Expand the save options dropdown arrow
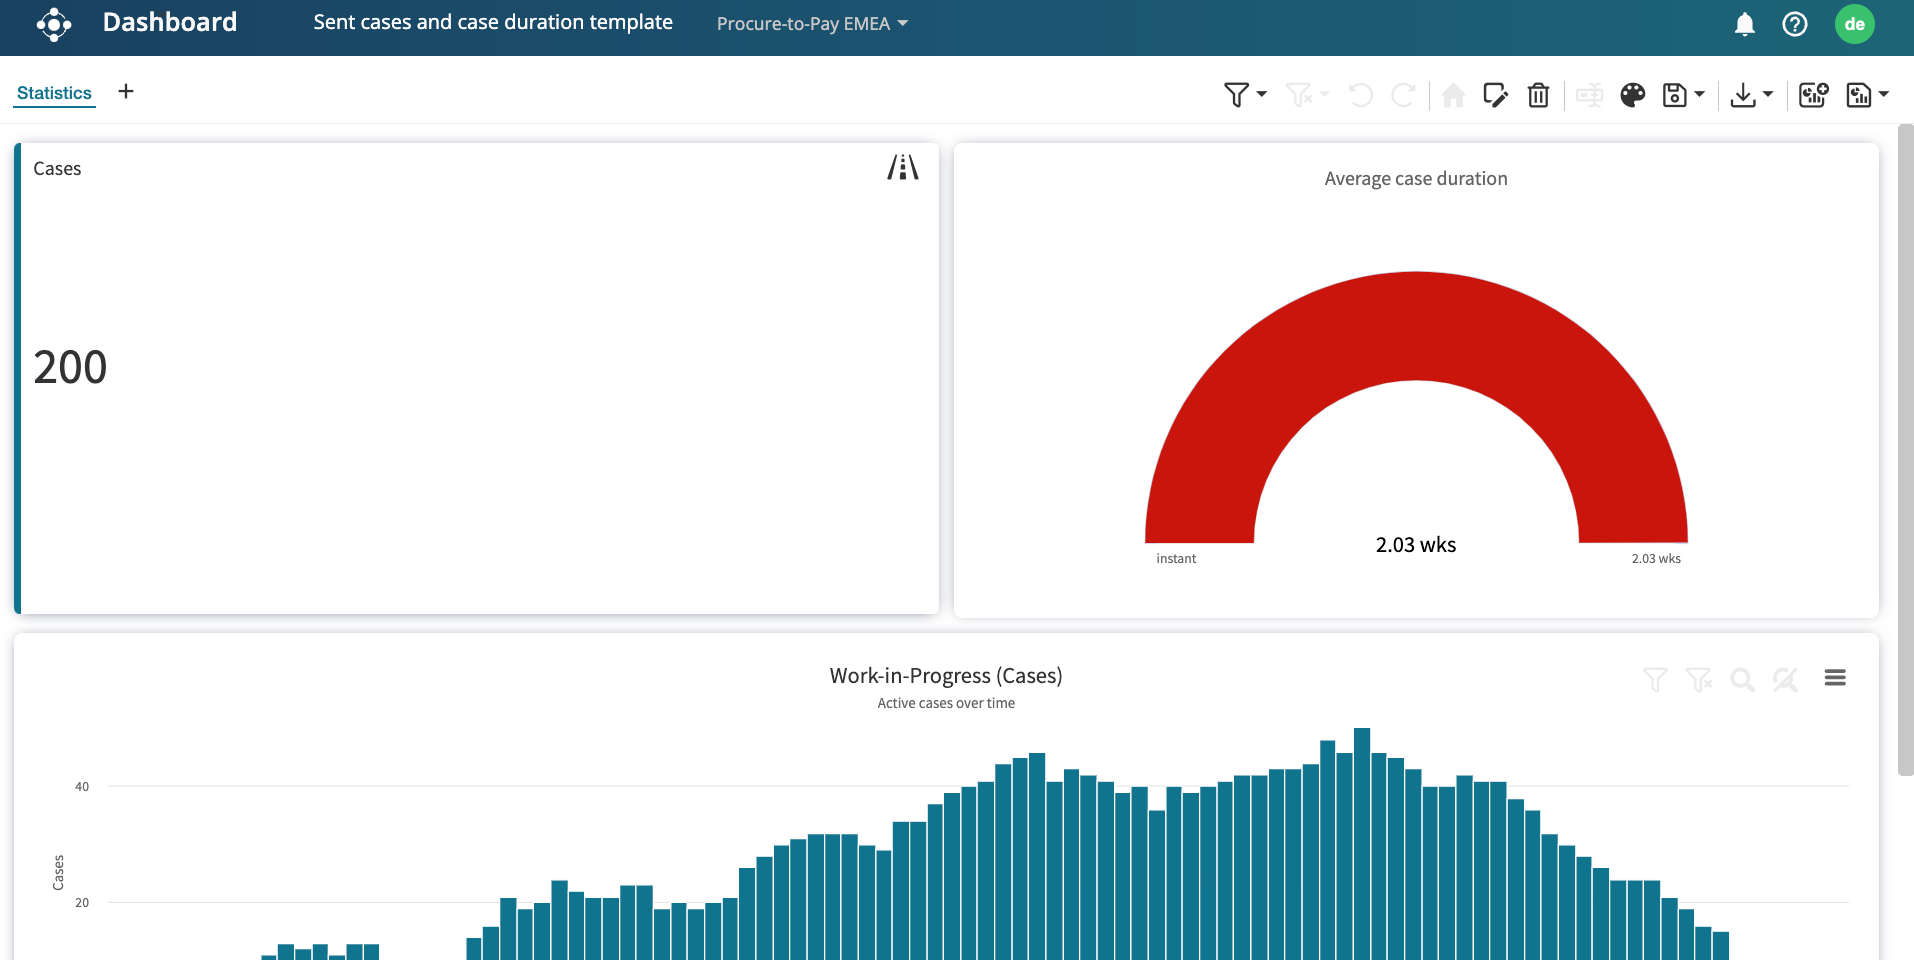The image size is (1914, 960). [1699, 94]
